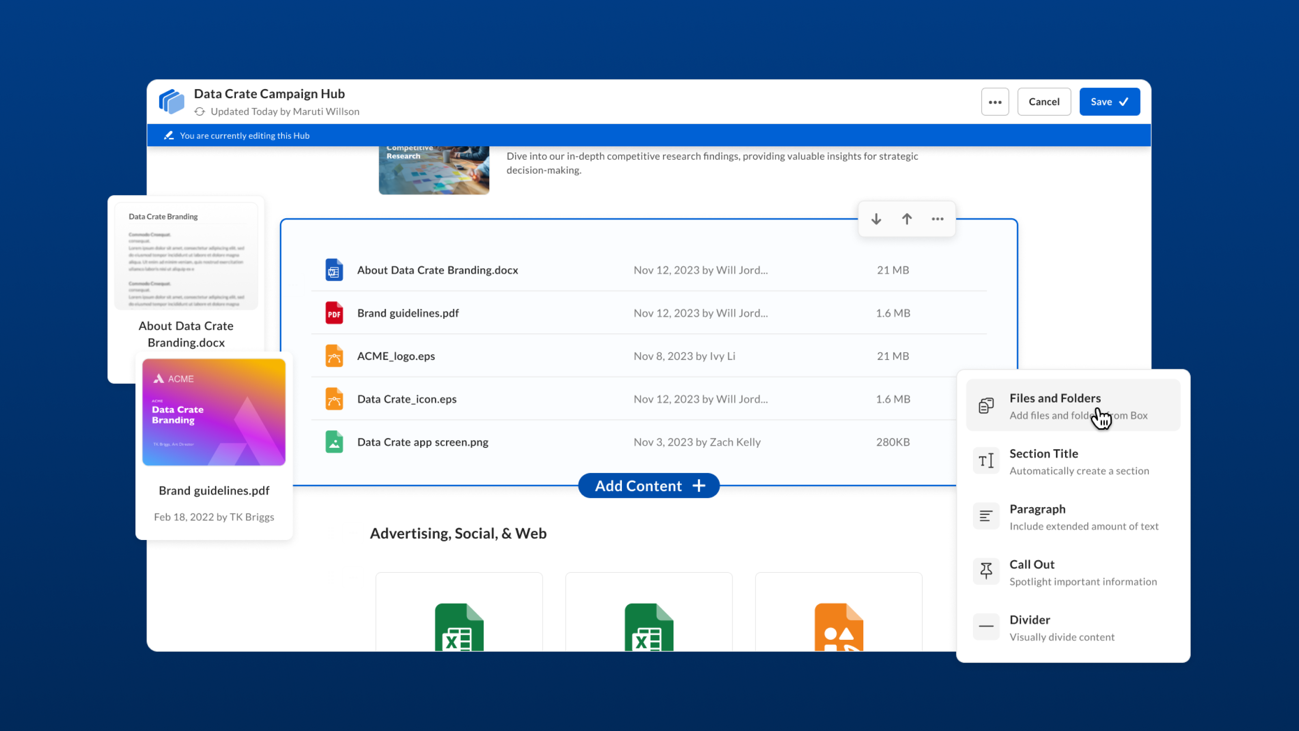This screenshot has height=731, width=1299.
Task: Open the second green spreadsheet file card
Action: point(649,613)
